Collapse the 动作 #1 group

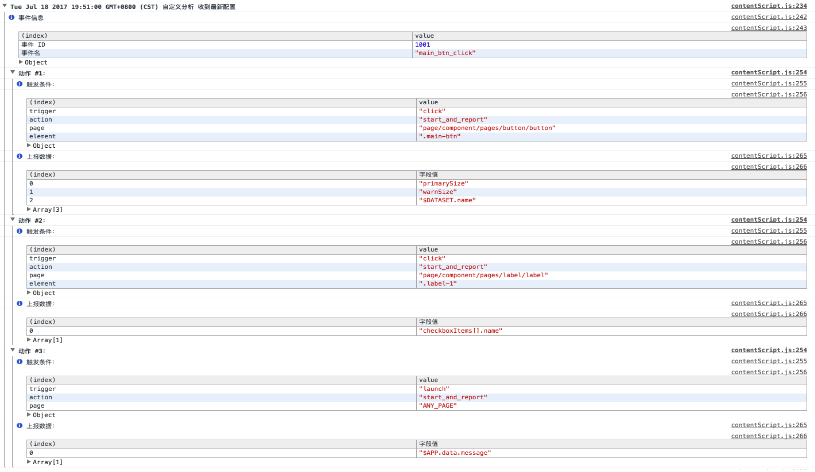click(x=14, y=73)
